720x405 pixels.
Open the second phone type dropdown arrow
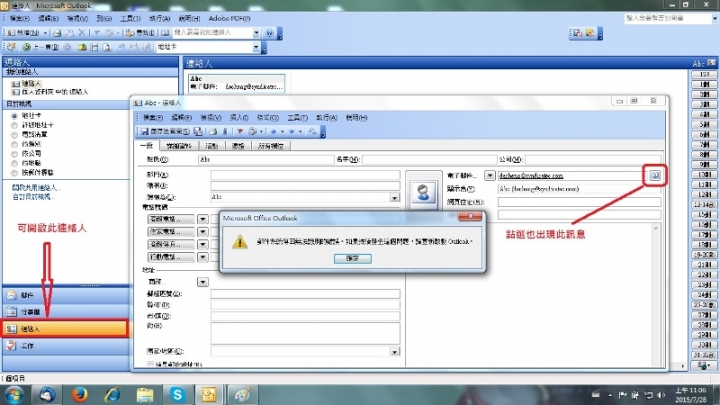tap(202, 232)
